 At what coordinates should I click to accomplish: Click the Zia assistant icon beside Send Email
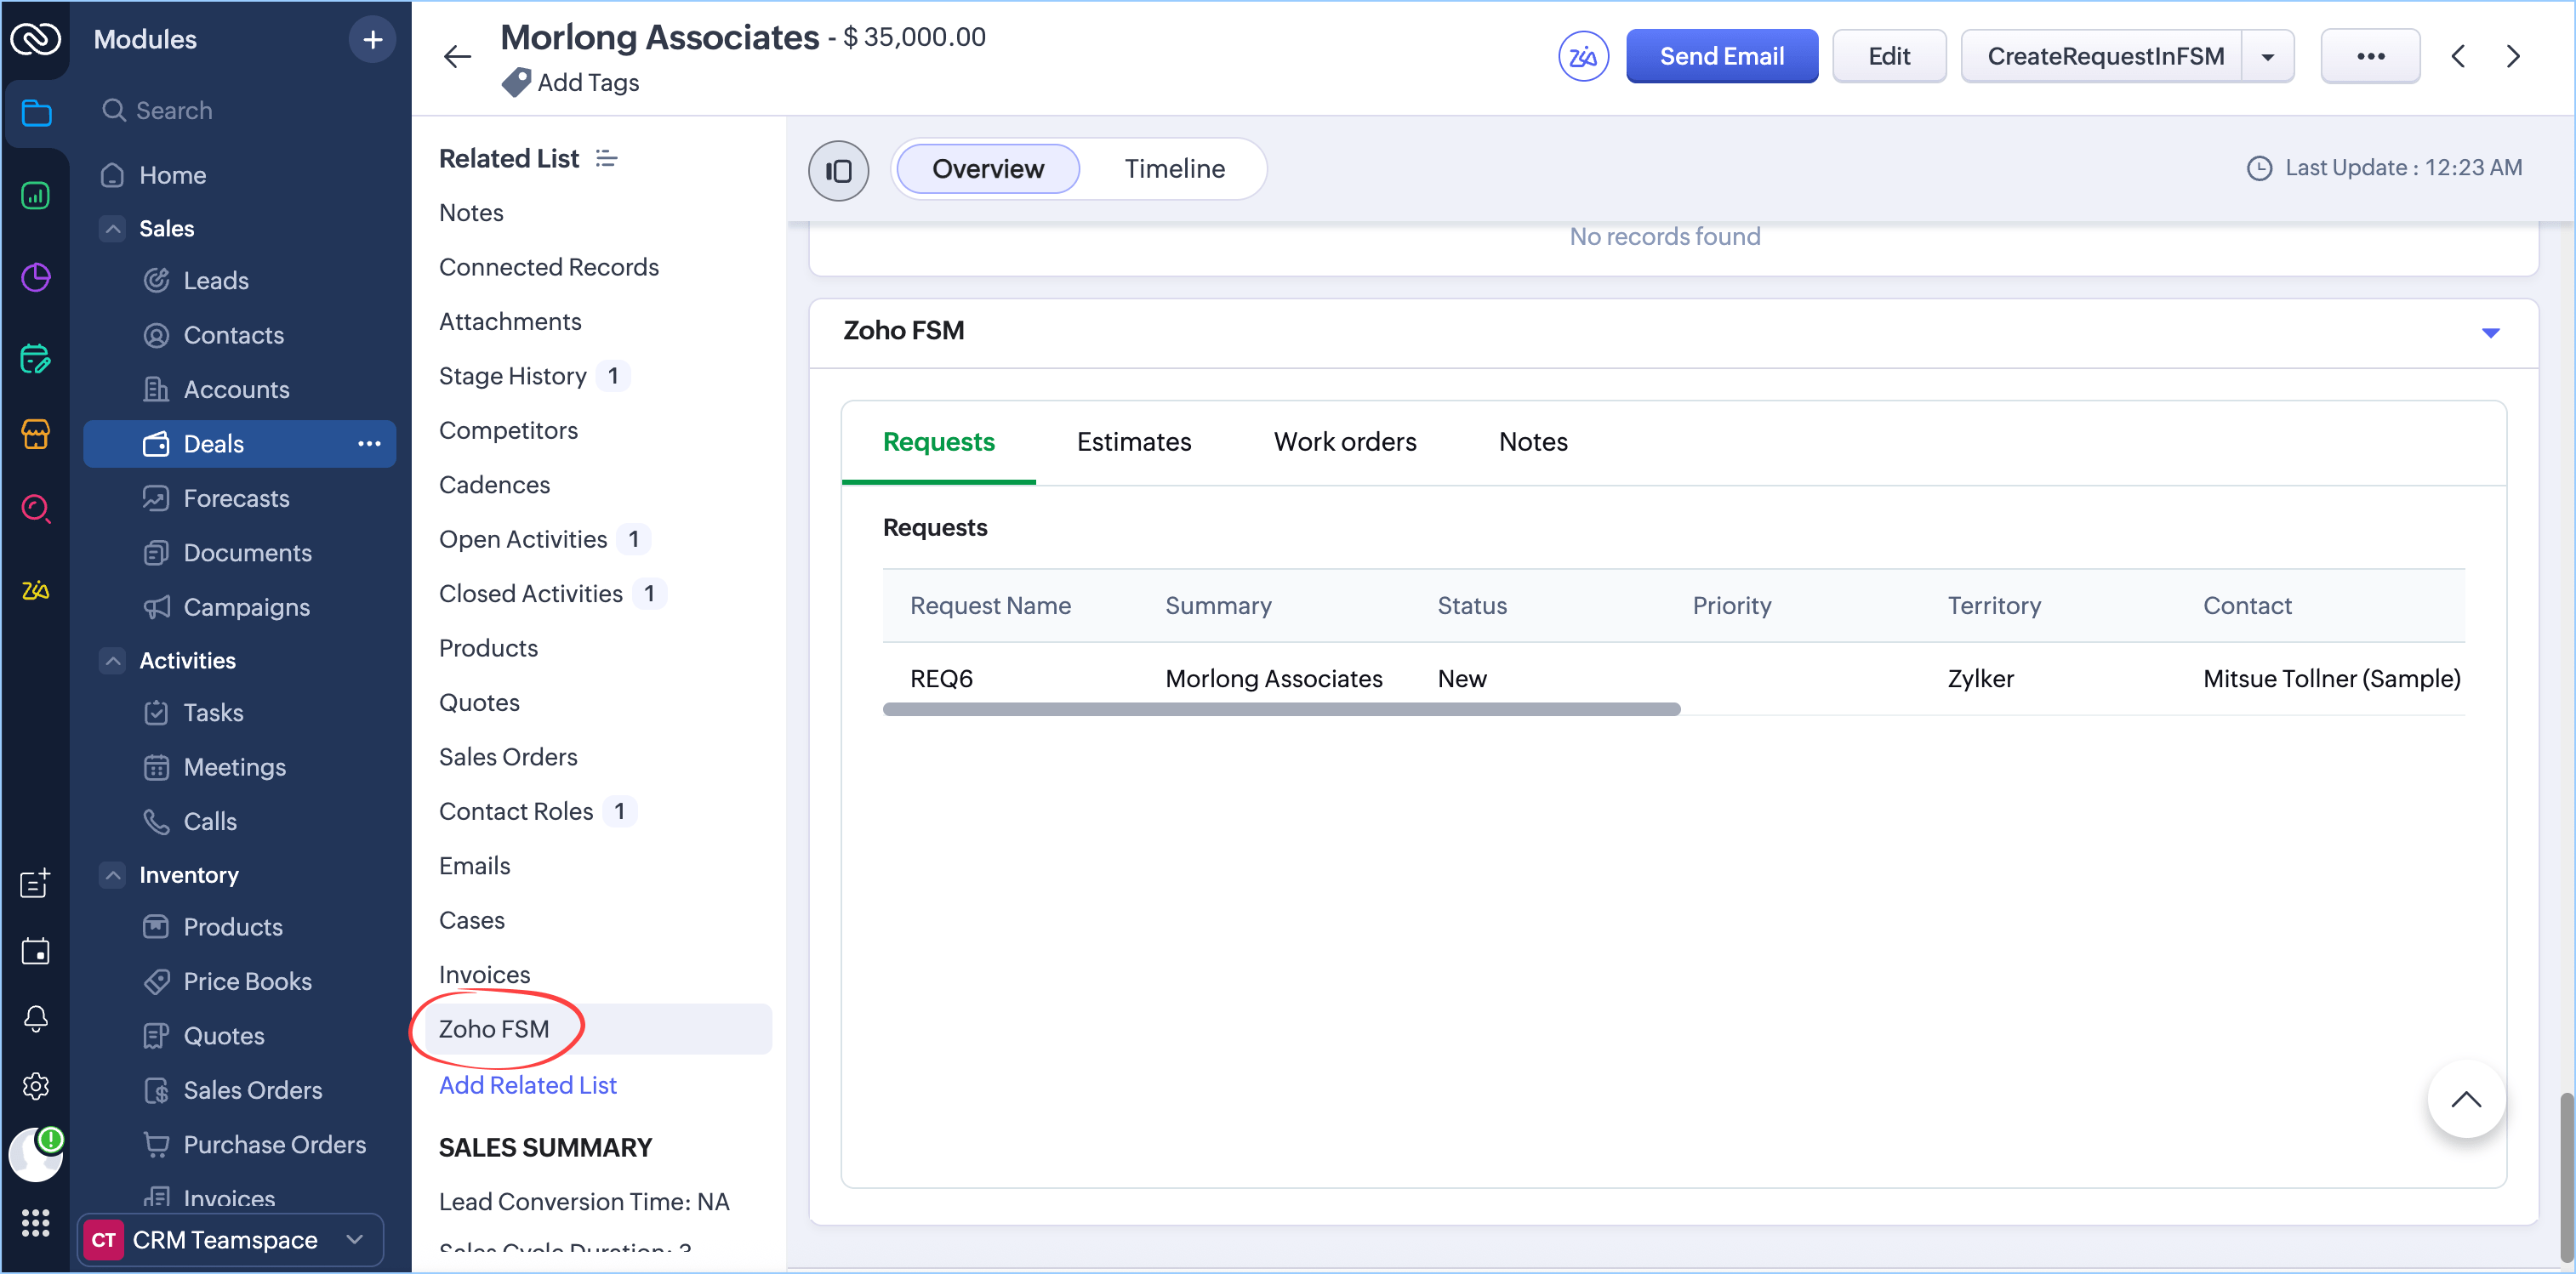click(x=1583, y=56)
